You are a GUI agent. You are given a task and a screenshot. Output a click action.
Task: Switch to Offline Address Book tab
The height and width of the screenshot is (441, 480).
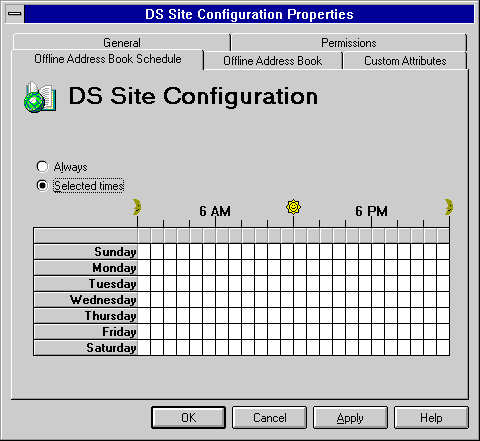tap(273, 61)
